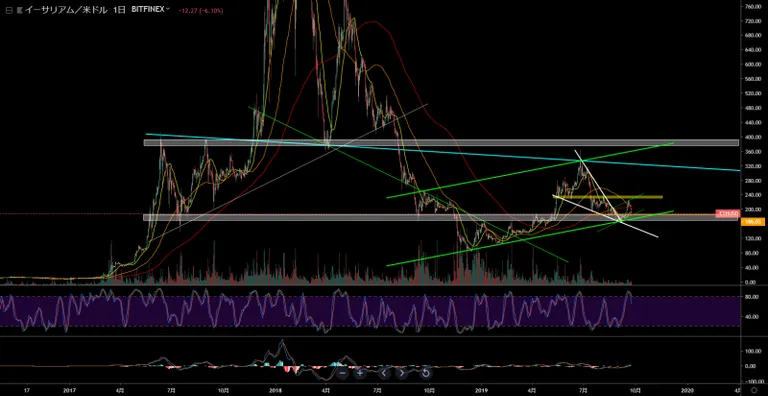Image resolution: width=768 pixels, height=396 pixels.
Task: Select the lower gray horizontal support zone
Action: [440, 217]
